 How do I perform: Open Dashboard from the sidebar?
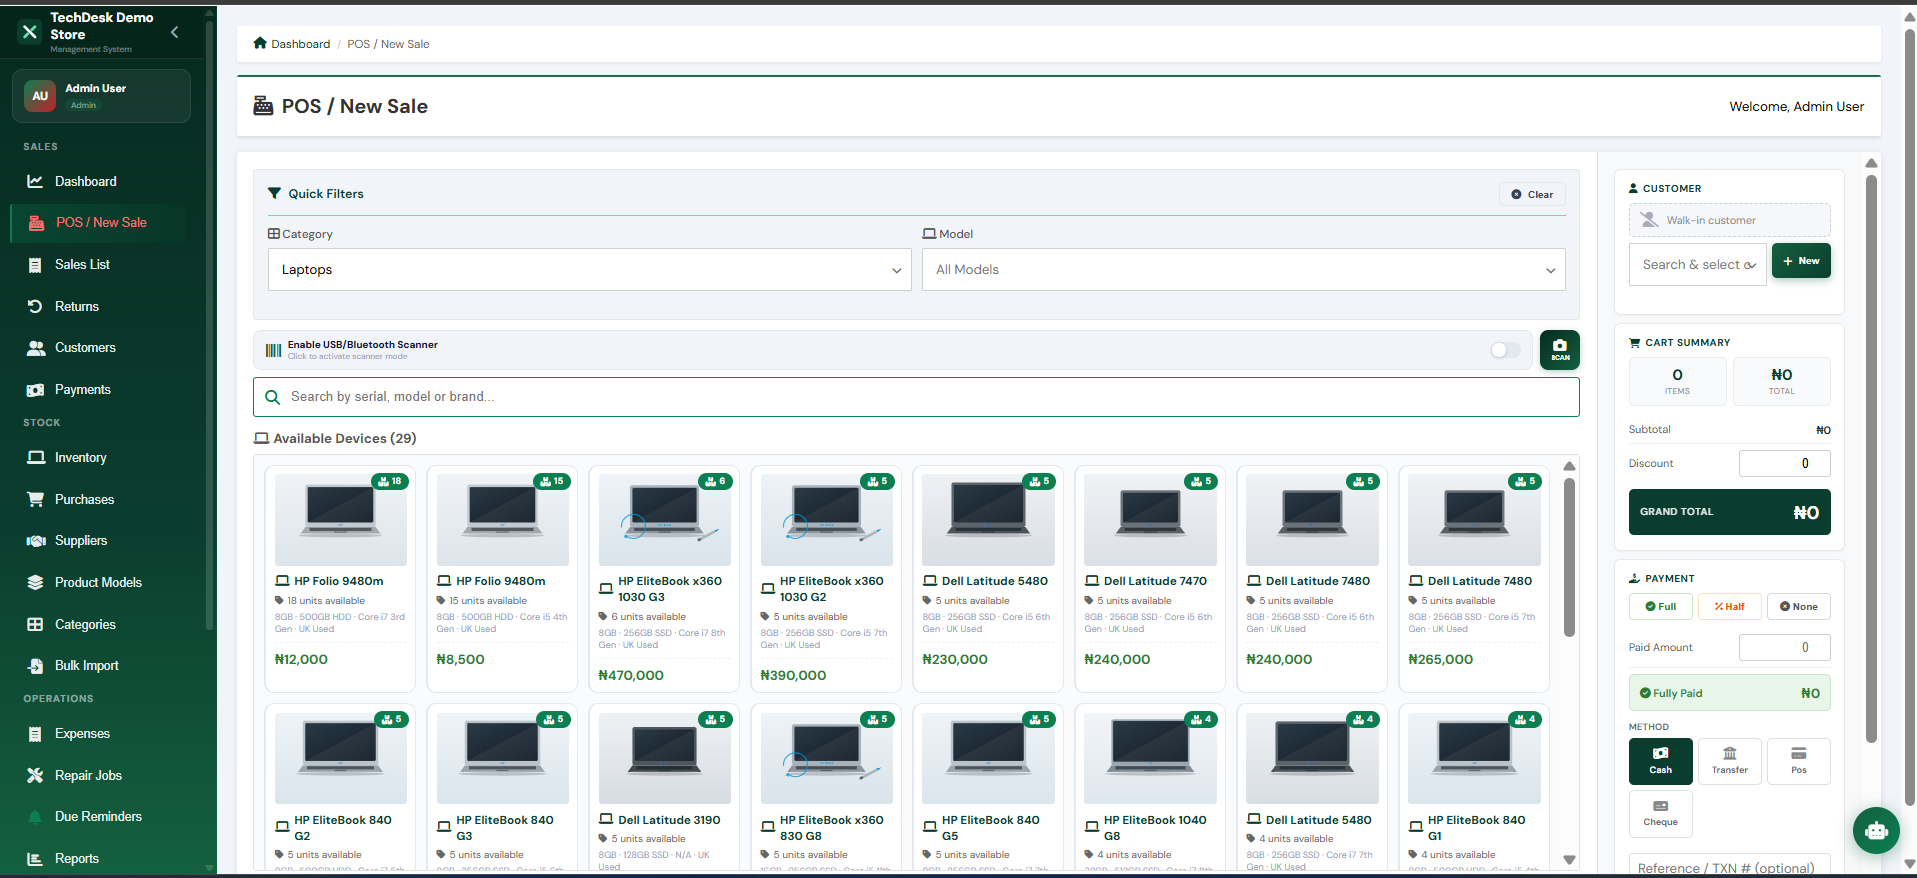pyautogui.click(x=98, y=181)
